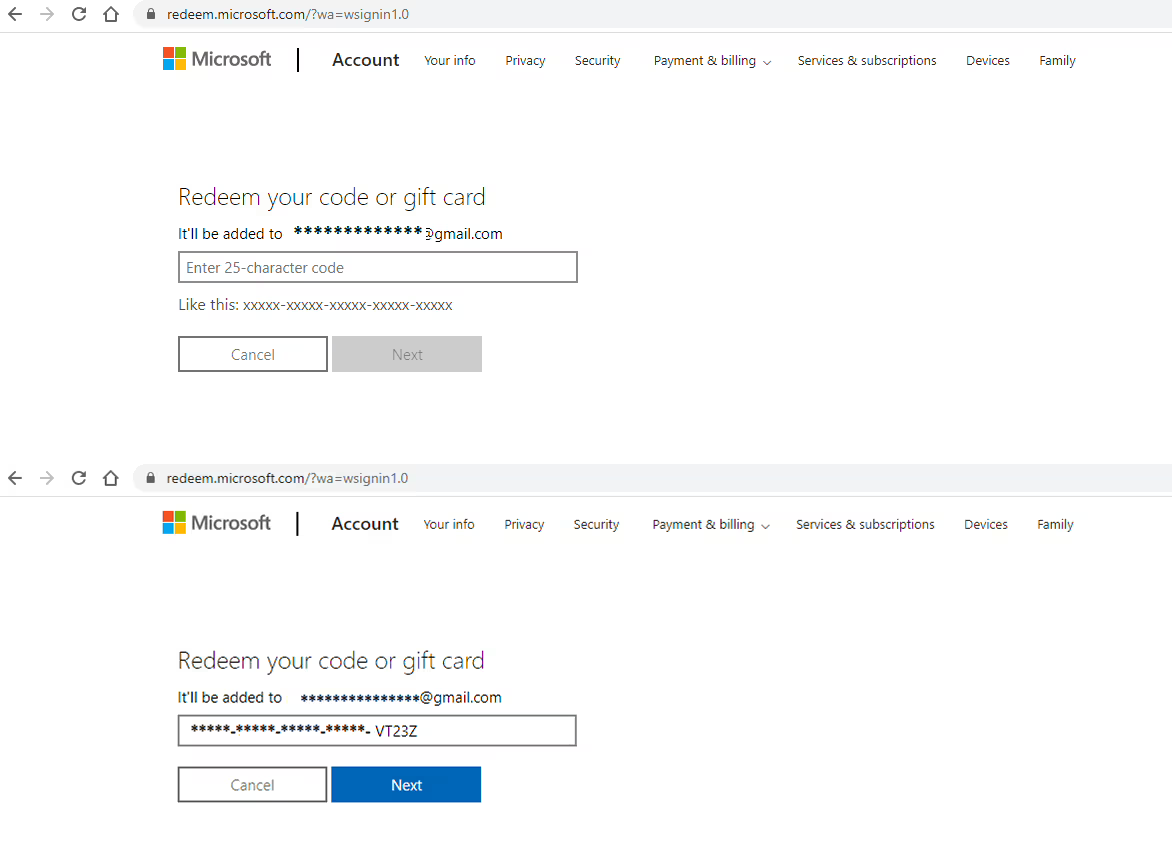Click the blue Next button
Viewport: 1172px width, 850px height.
pyautogui.click(x=406, y=784)
